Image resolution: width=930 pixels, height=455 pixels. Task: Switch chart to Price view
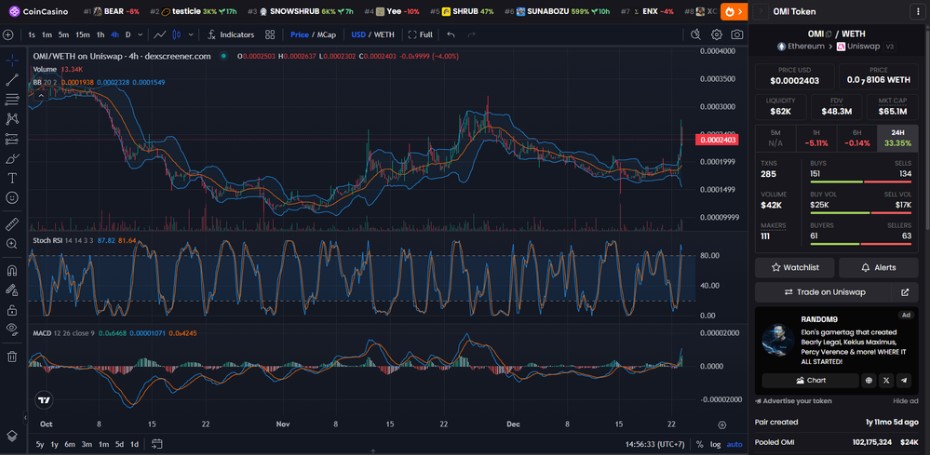tap(299, 35)
